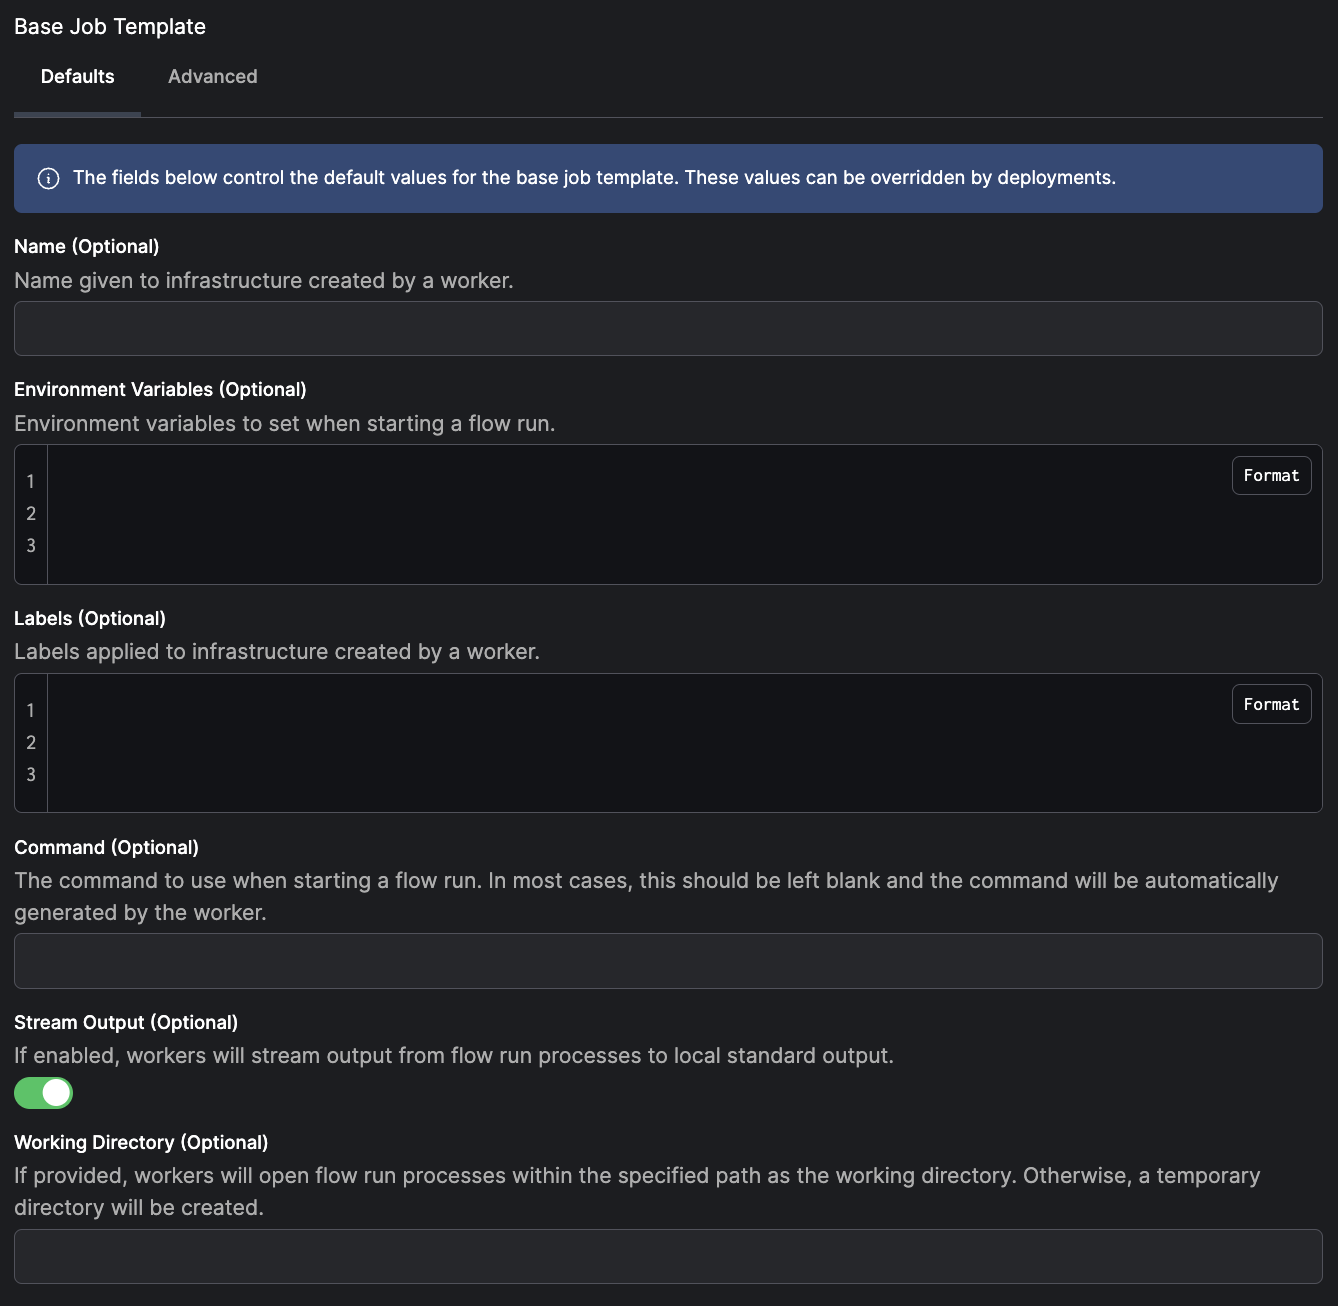Click the 'Stream Output (Optional)' label
The image size is (1338, 1306).
(126, 1022)
